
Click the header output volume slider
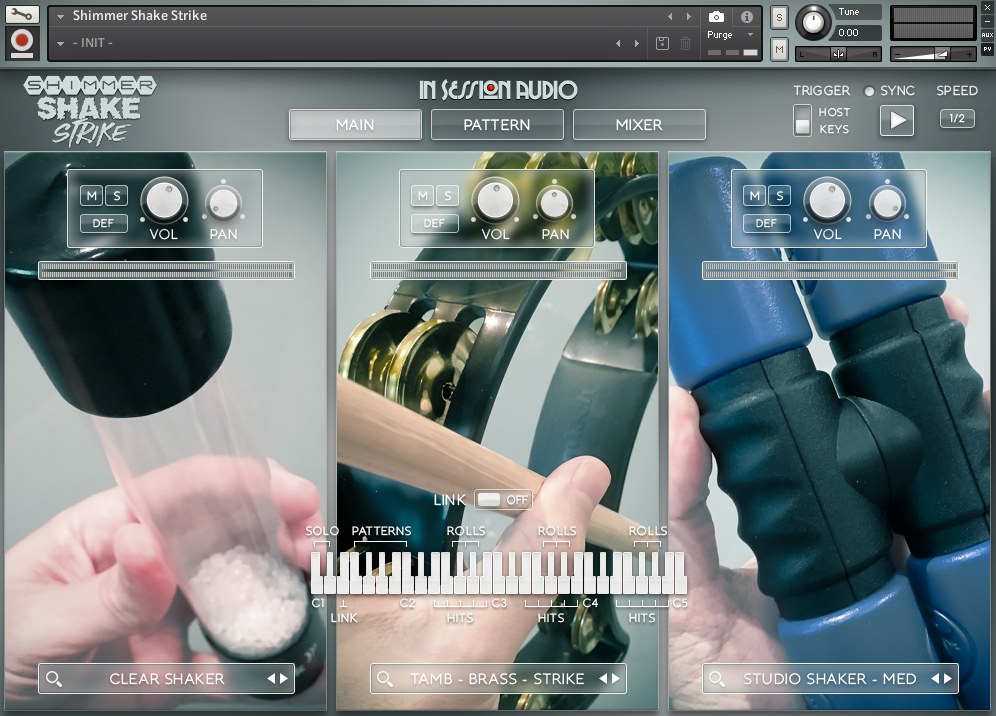click(x=932, y=55)
